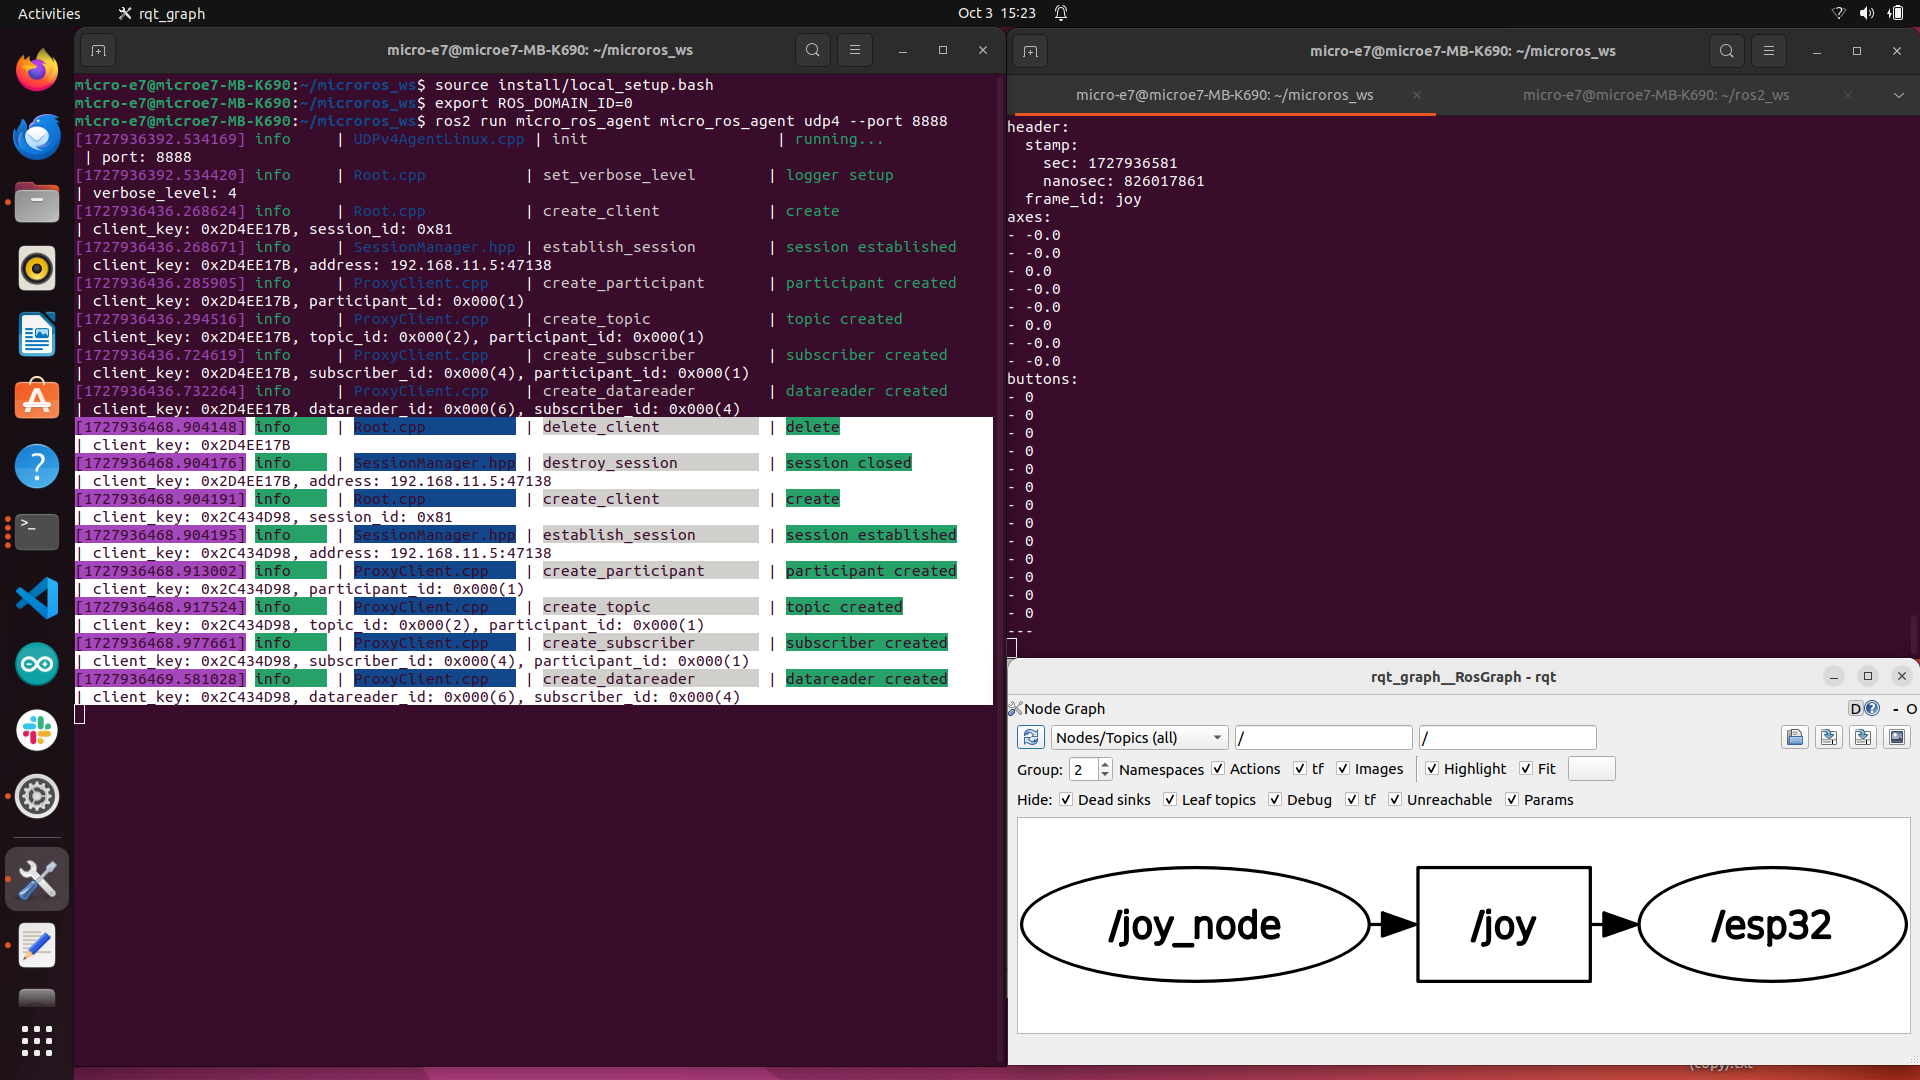Click the rqt tools icon in the dock
The image size is (1920, 1080).
point(37,879)
